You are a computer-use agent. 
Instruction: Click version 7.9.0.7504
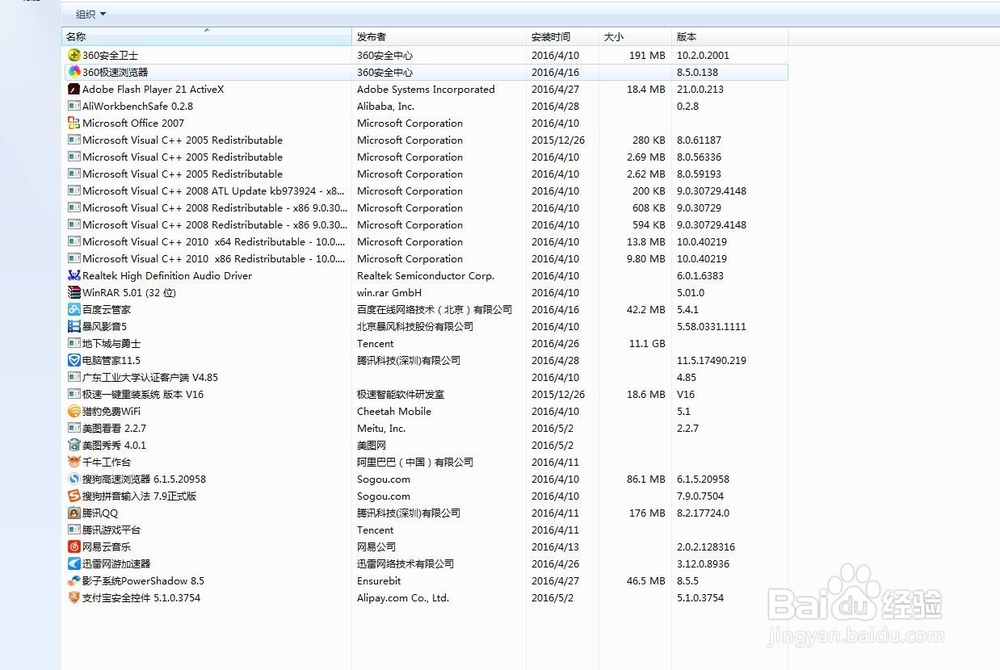click(700, 496)
